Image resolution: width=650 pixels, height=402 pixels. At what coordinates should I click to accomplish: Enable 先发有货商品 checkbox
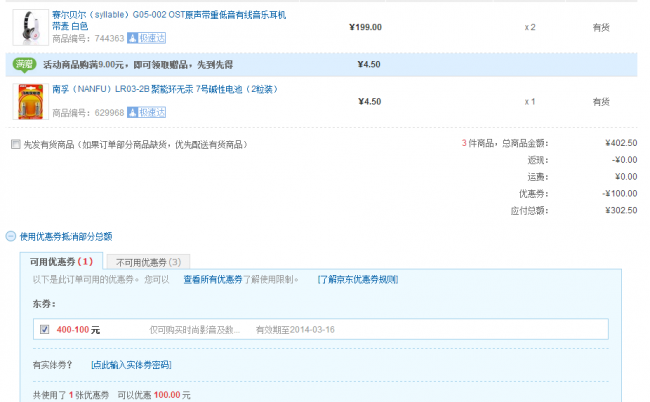pyautogui.click(x=15, y=145)
